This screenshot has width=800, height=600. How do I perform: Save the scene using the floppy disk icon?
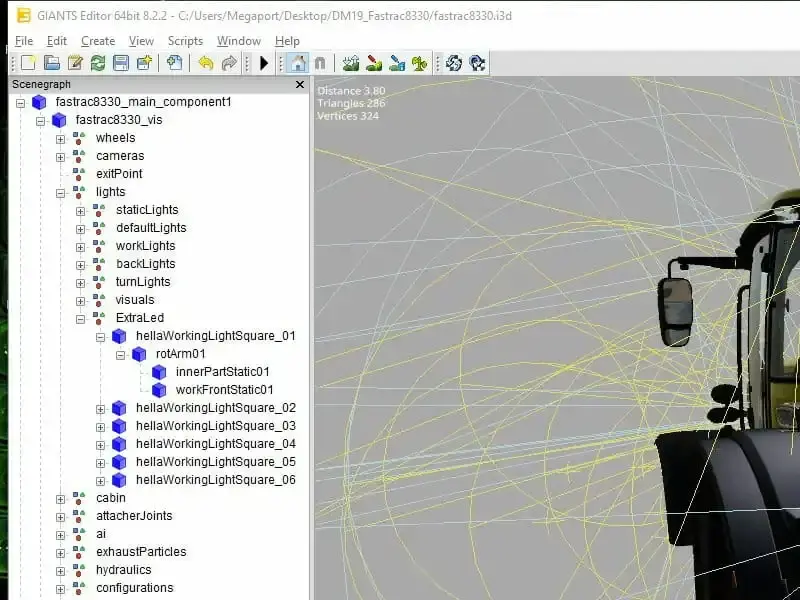coord(121,63)
